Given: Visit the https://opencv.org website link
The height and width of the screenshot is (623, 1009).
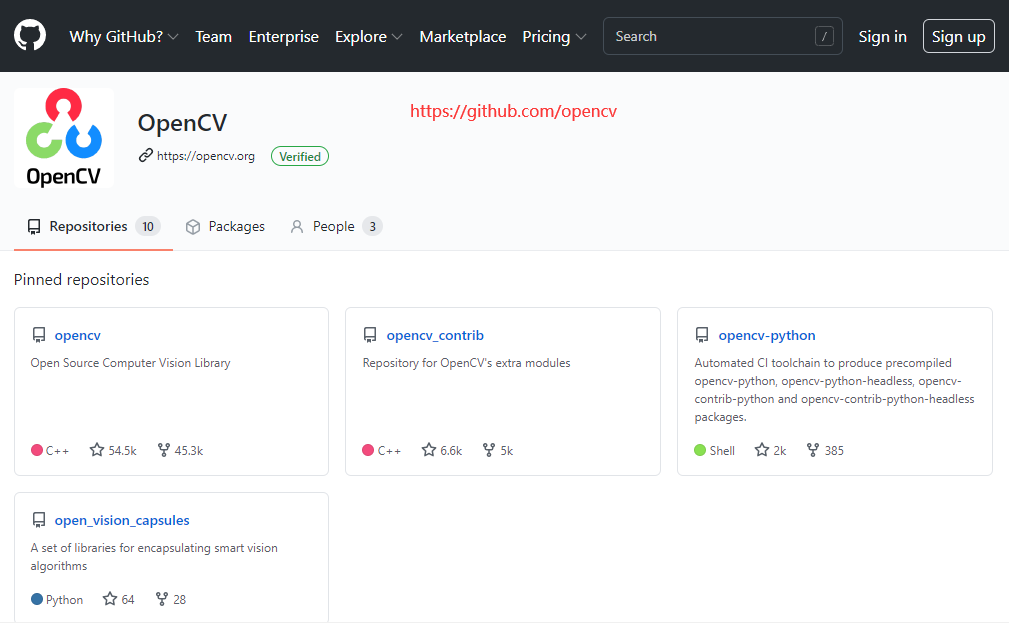Looking at the screenshot, I should tap(206, 156).
